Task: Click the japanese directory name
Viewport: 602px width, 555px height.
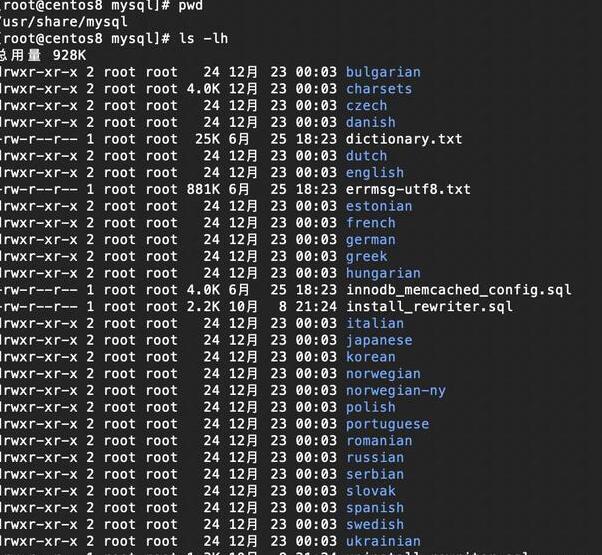Action: click(x=379, y=340)
